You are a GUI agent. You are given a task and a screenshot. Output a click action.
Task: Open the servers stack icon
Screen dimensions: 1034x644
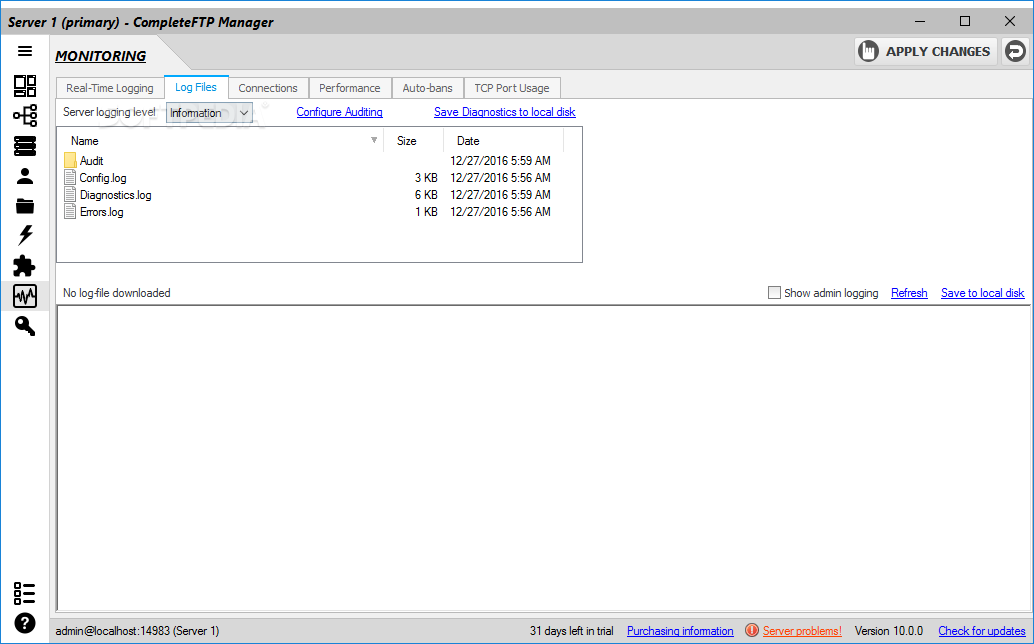click(x=25, y=146)
